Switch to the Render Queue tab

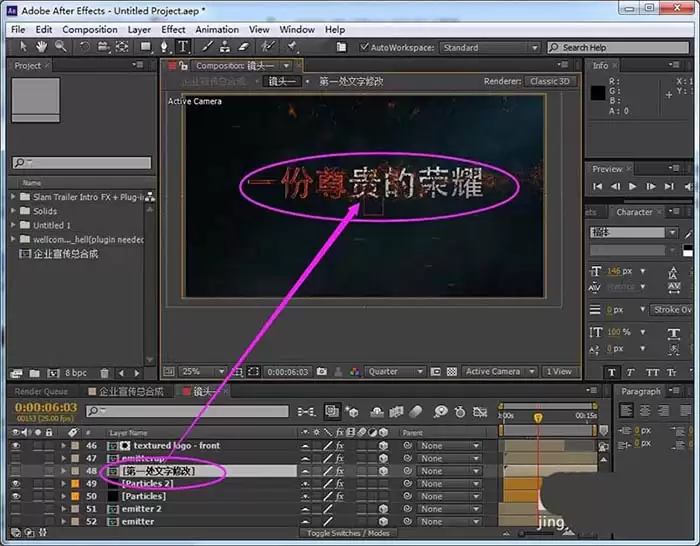point(41,392)
